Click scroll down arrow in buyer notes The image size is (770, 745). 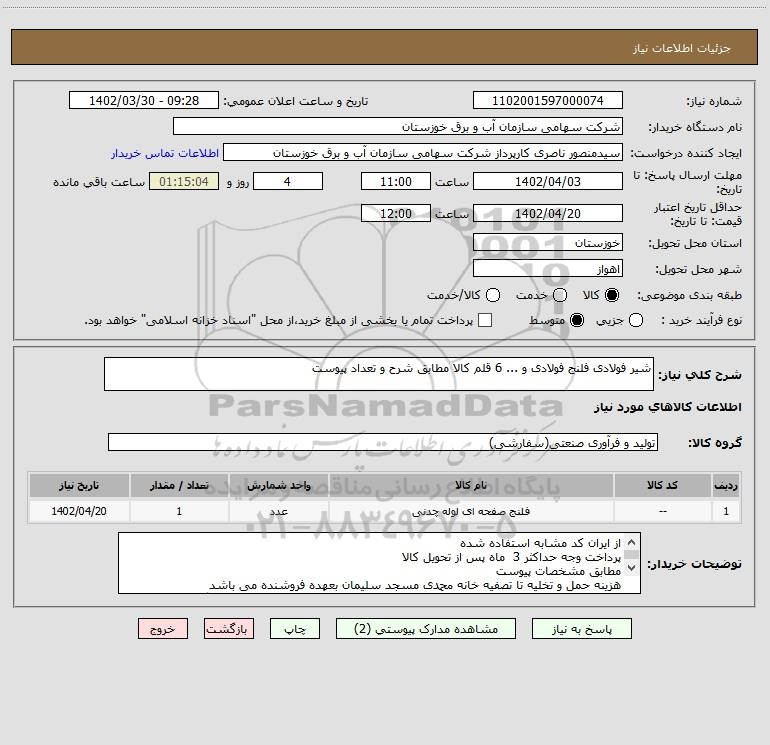tap(632, 568)
